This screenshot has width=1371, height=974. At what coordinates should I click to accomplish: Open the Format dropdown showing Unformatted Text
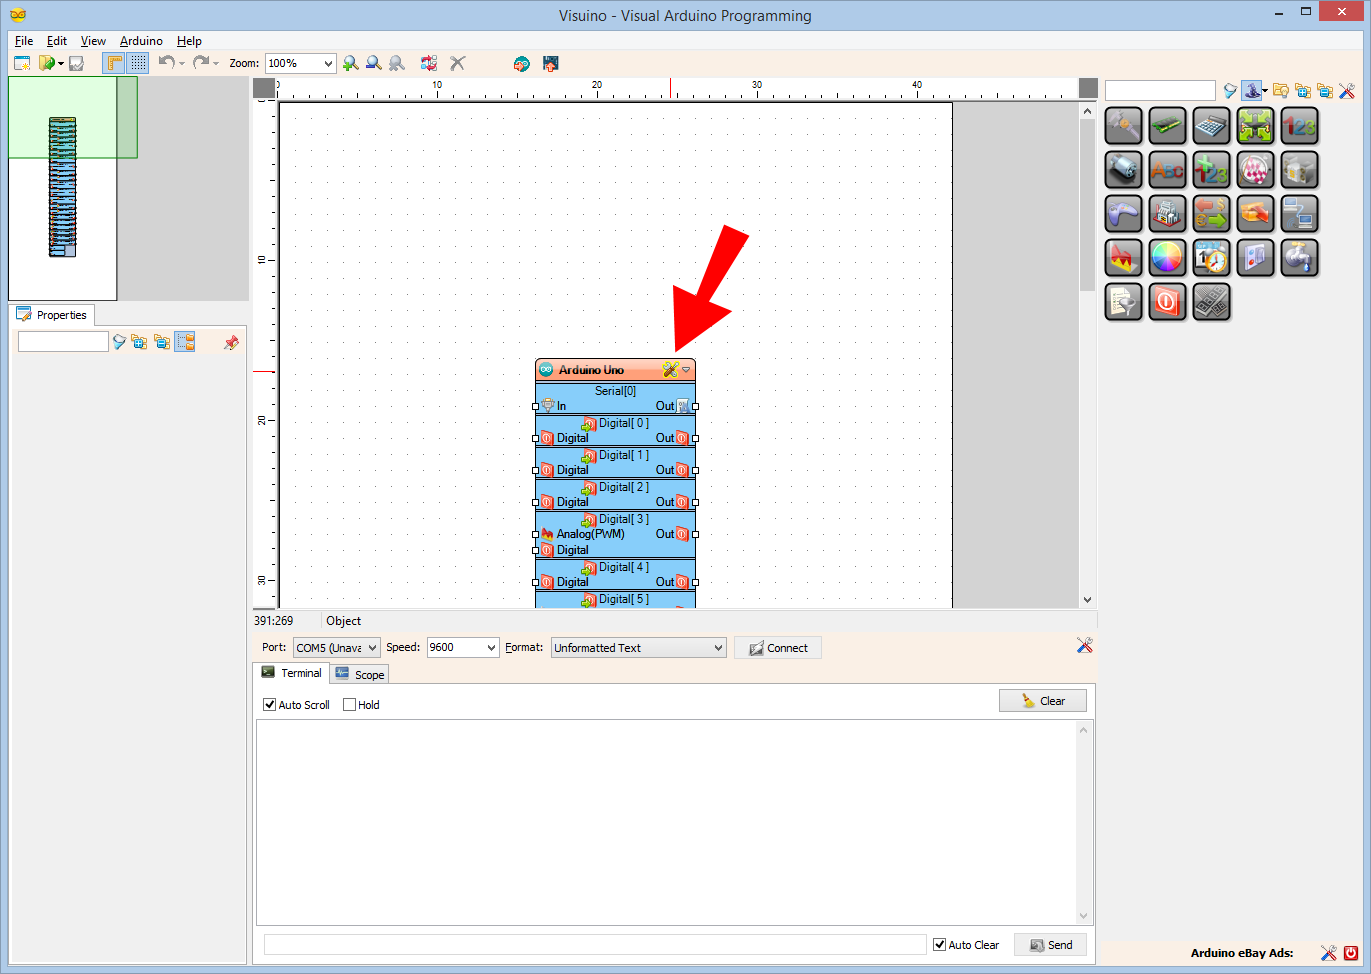(x=637, y=647)
